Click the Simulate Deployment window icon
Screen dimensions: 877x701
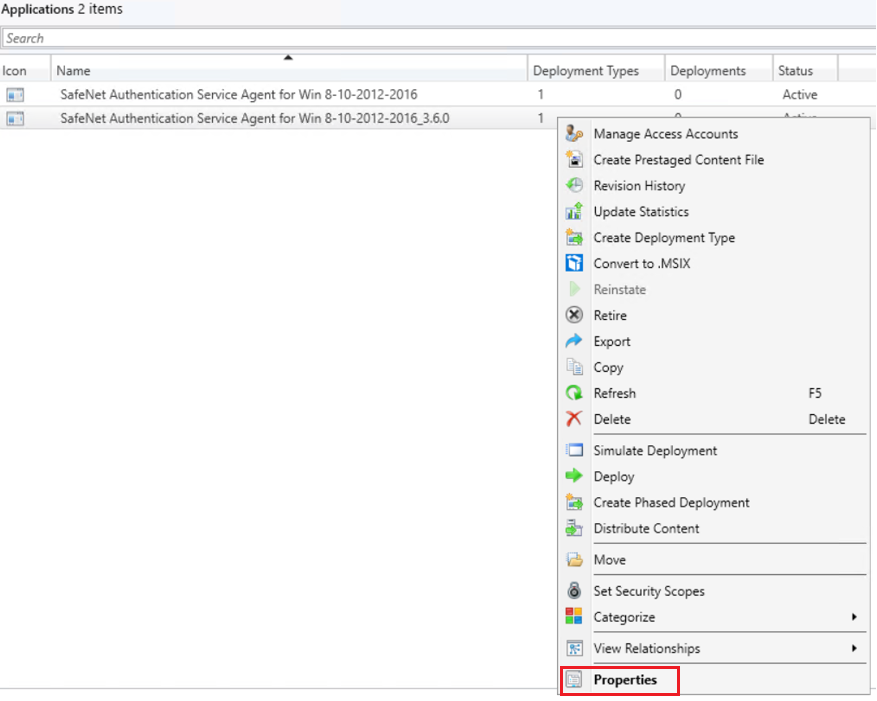click(574, 450)
